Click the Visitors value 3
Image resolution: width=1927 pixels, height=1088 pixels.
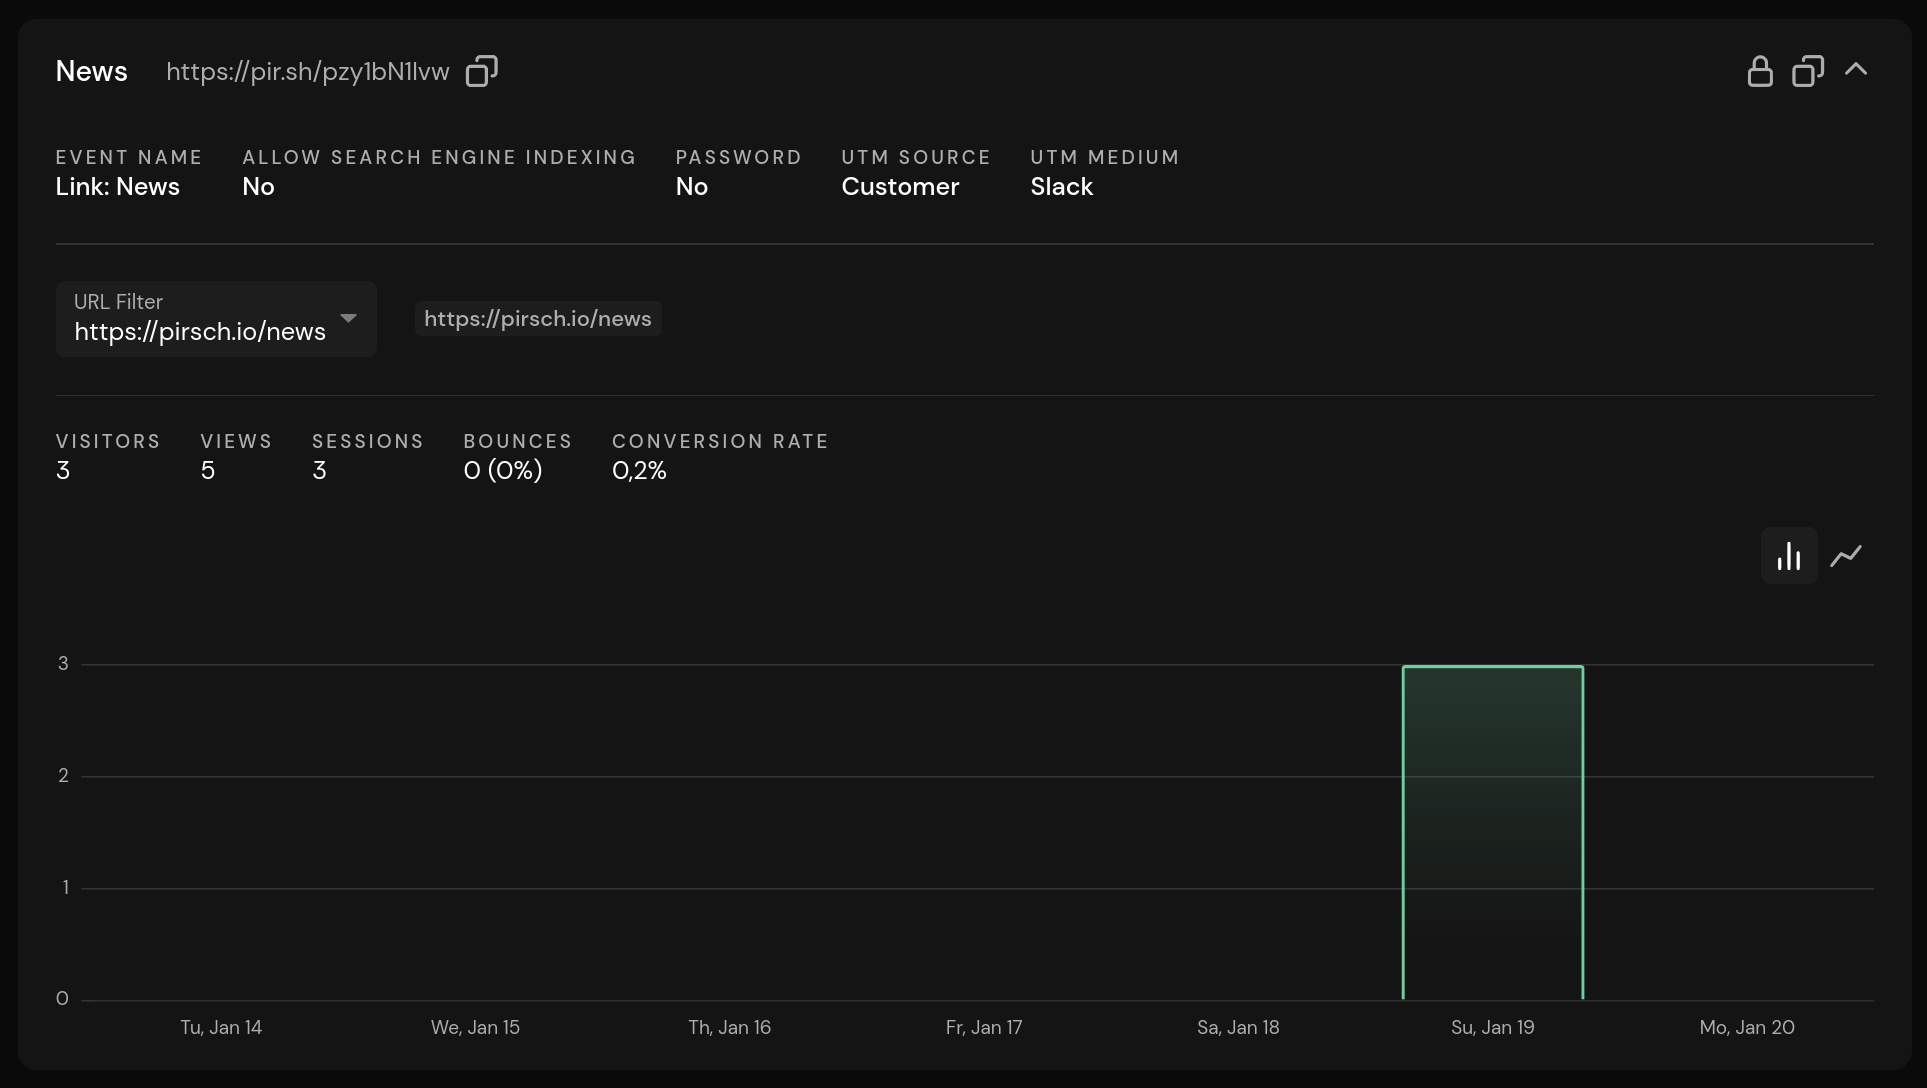pyautogui.click(x=63, y=471)
